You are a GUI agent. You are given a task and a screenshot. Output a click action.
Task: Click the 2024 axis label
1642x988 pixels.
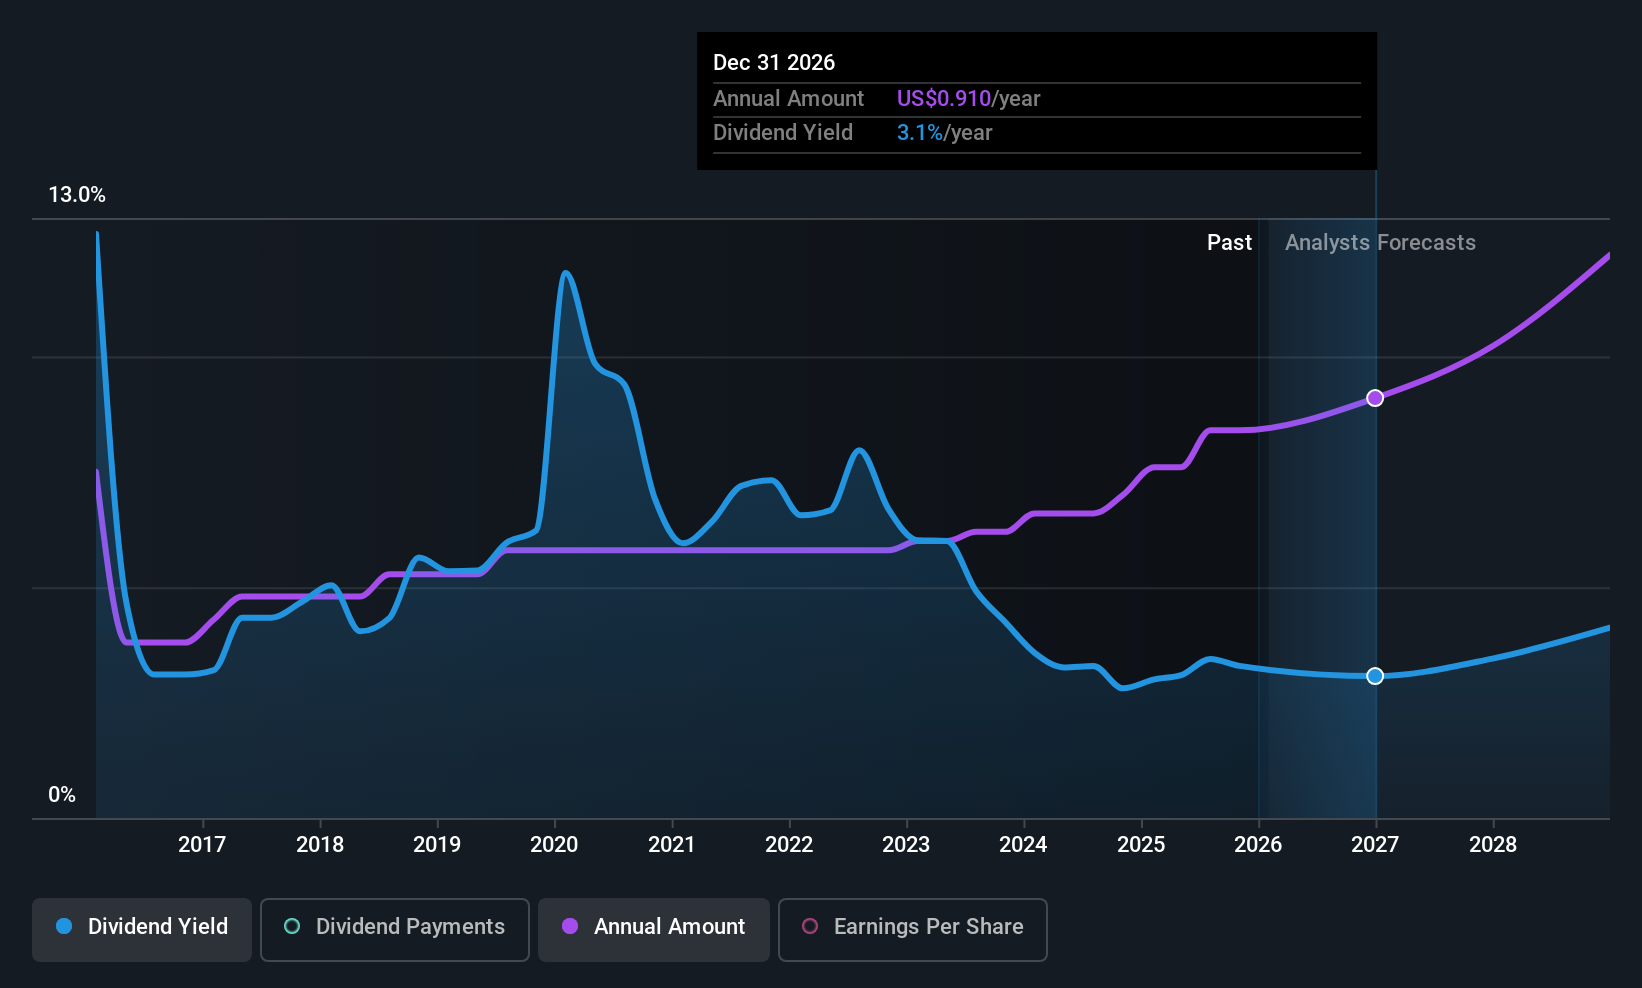[1023, 844]
